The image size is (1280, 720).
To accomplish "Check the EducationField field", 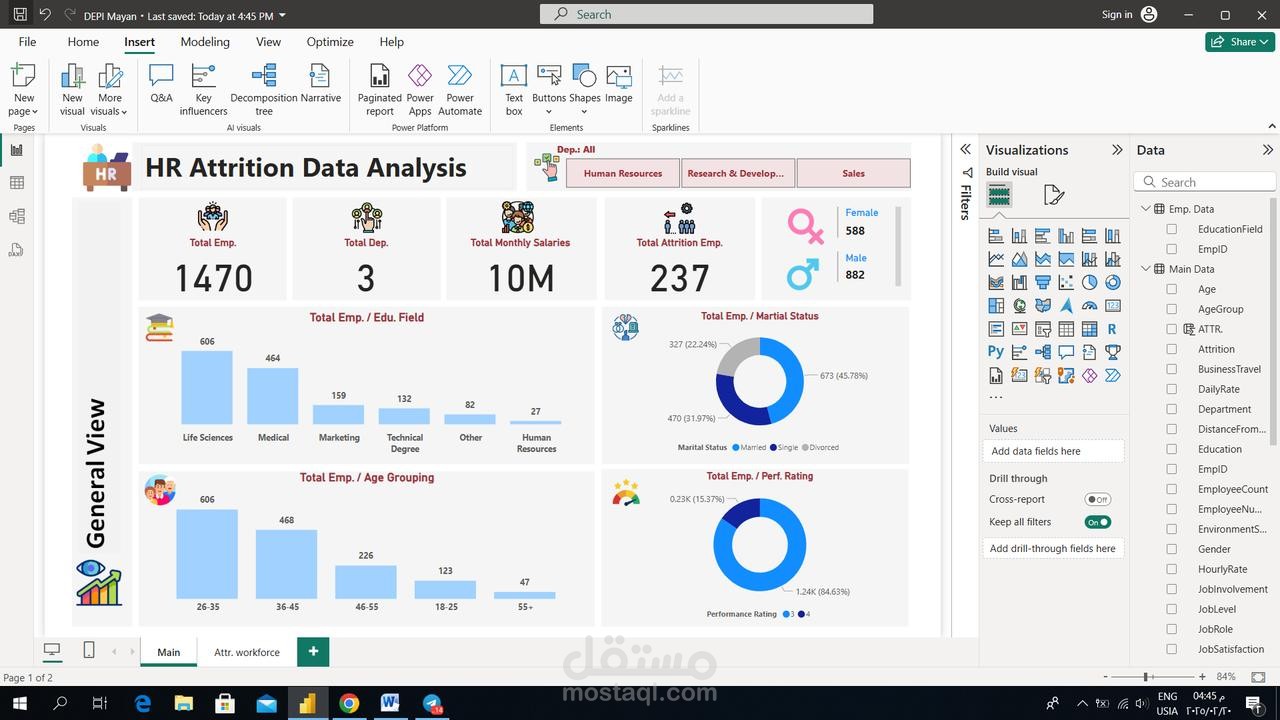I will coord(1172,229).
